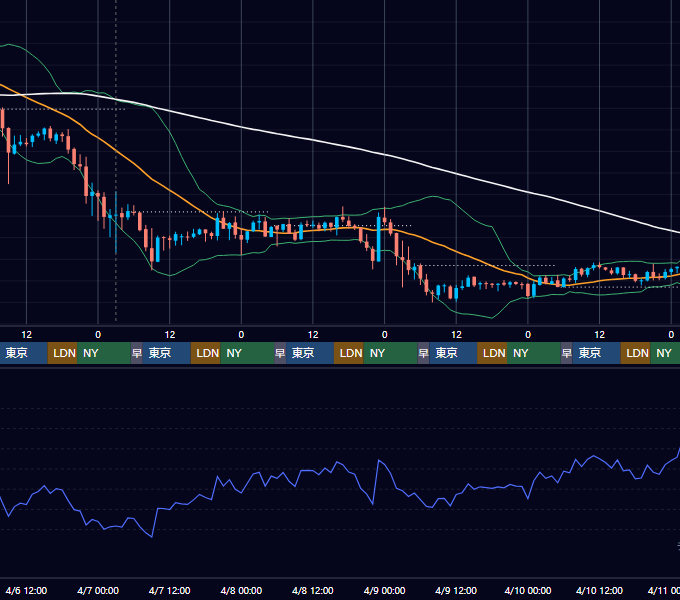The image size is (680, 600).
Task: Click the 東京 session block for April 7
Action: tap(167, 353)
